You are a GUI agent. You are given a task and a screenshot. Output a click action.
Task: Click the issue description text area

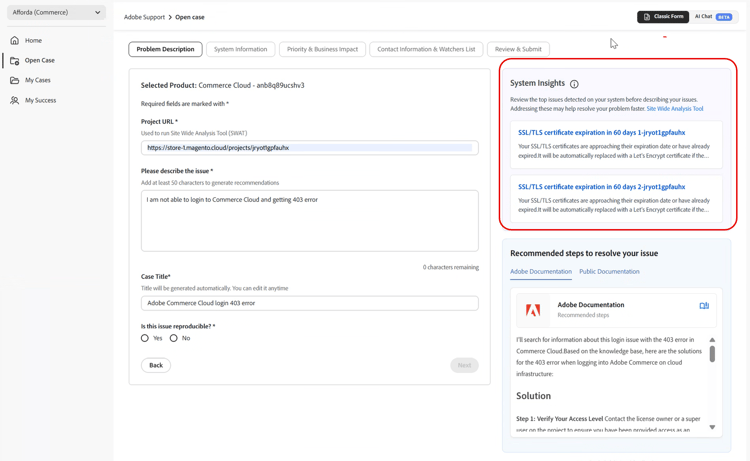point(309,221)
